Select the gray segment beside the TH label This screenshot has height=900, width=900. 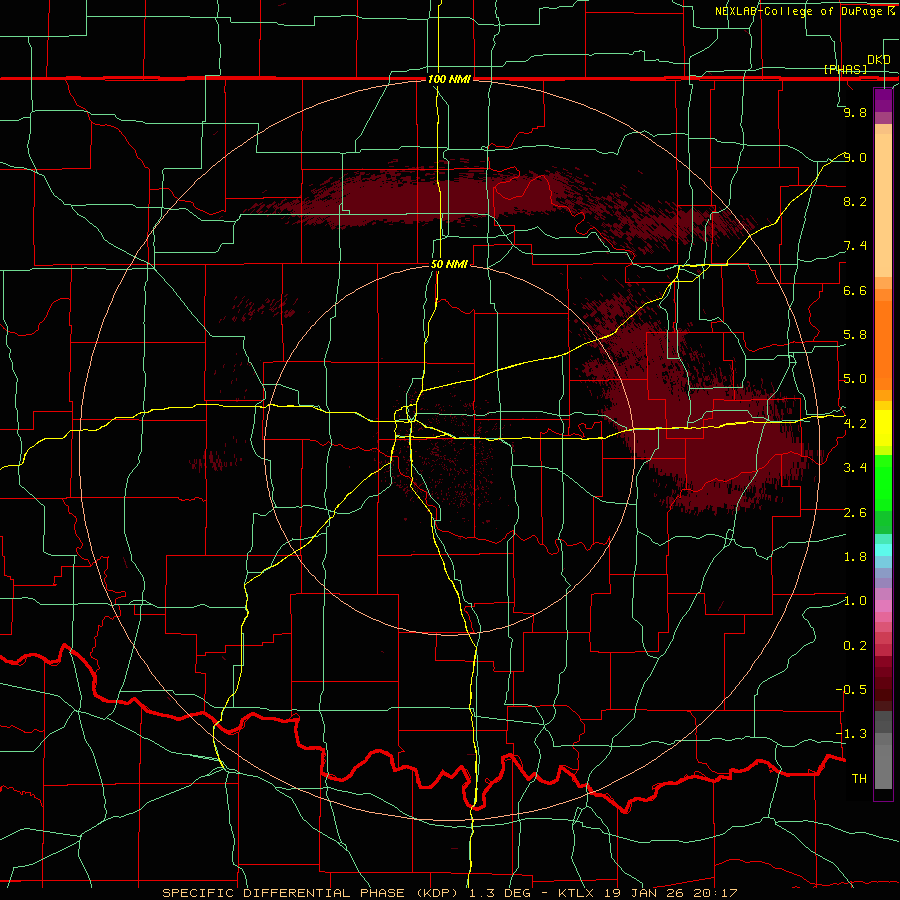pos(883,767)
